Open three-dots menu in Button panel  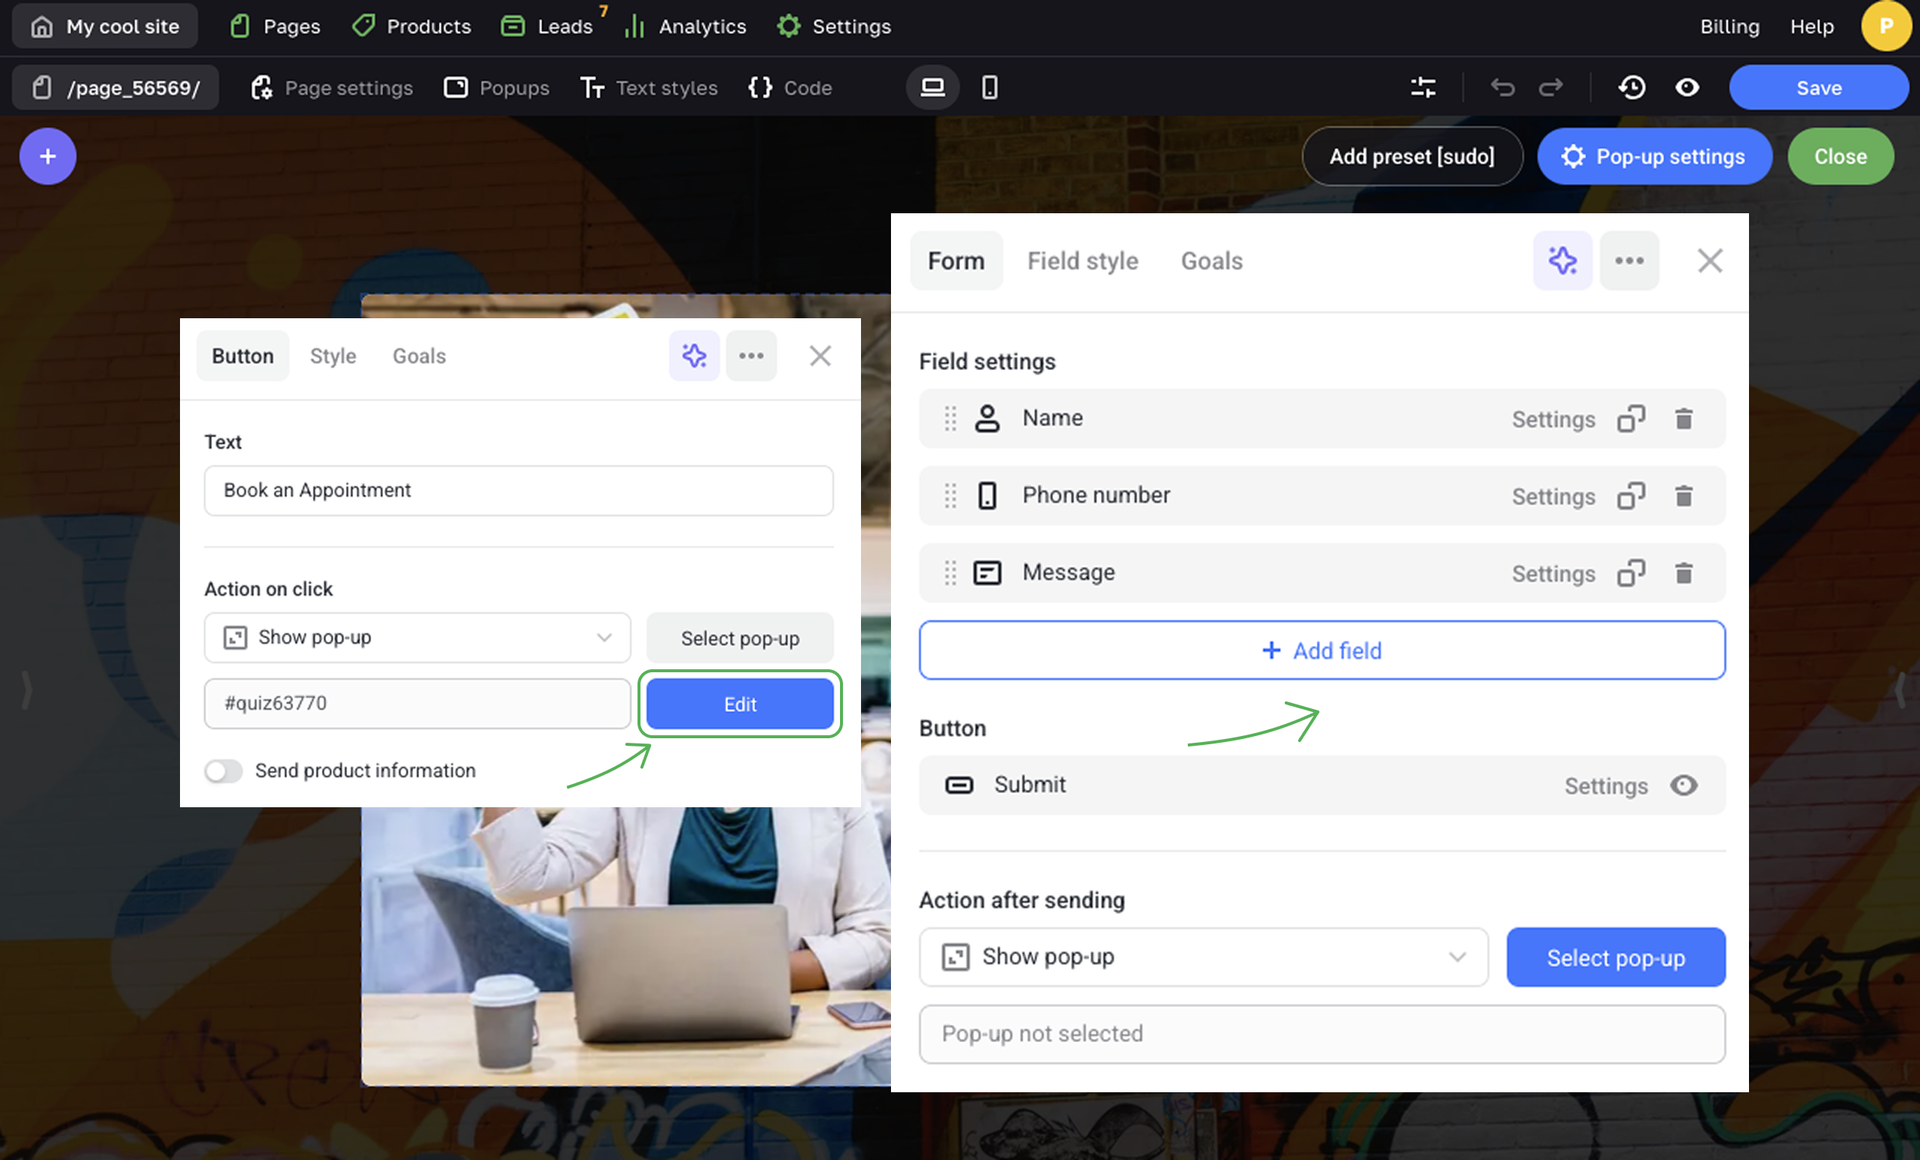point(751,356)
